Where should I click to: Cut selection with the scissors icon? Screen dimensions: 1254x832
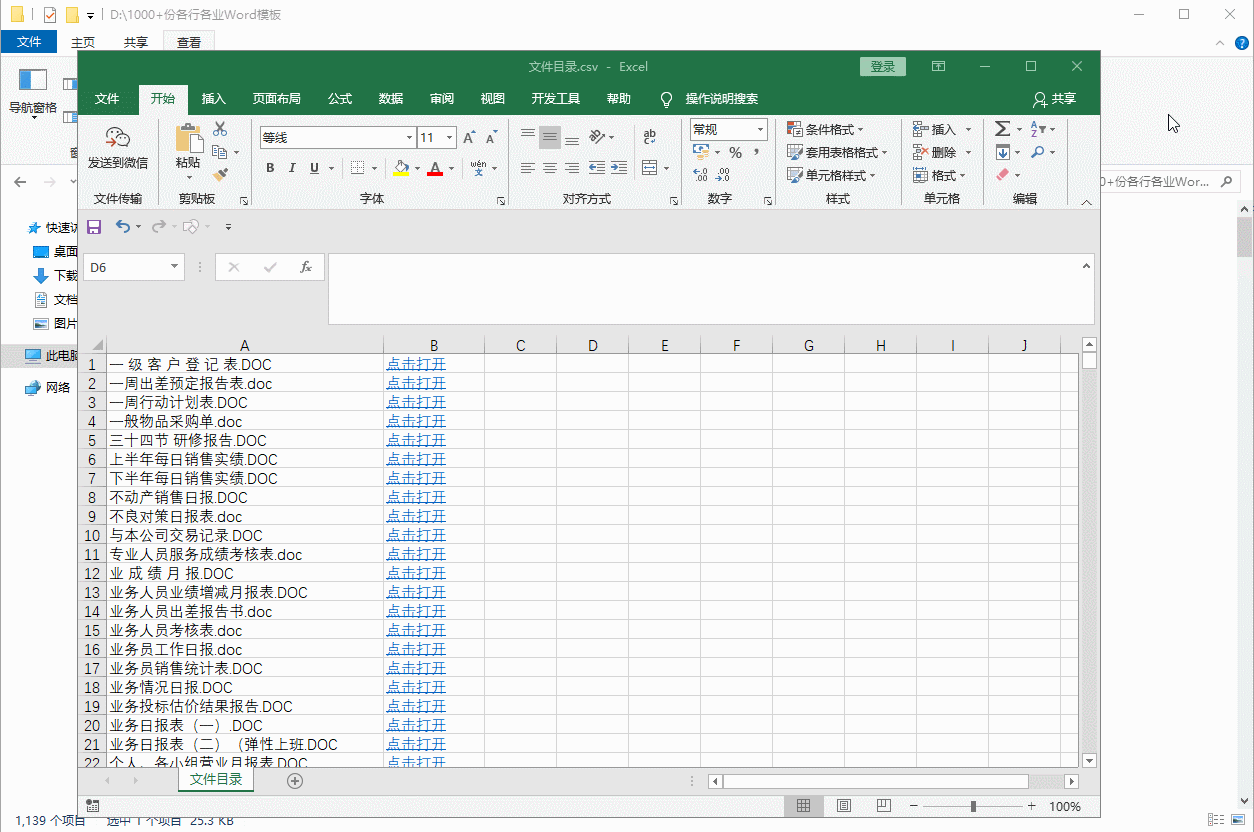point(220,129)
